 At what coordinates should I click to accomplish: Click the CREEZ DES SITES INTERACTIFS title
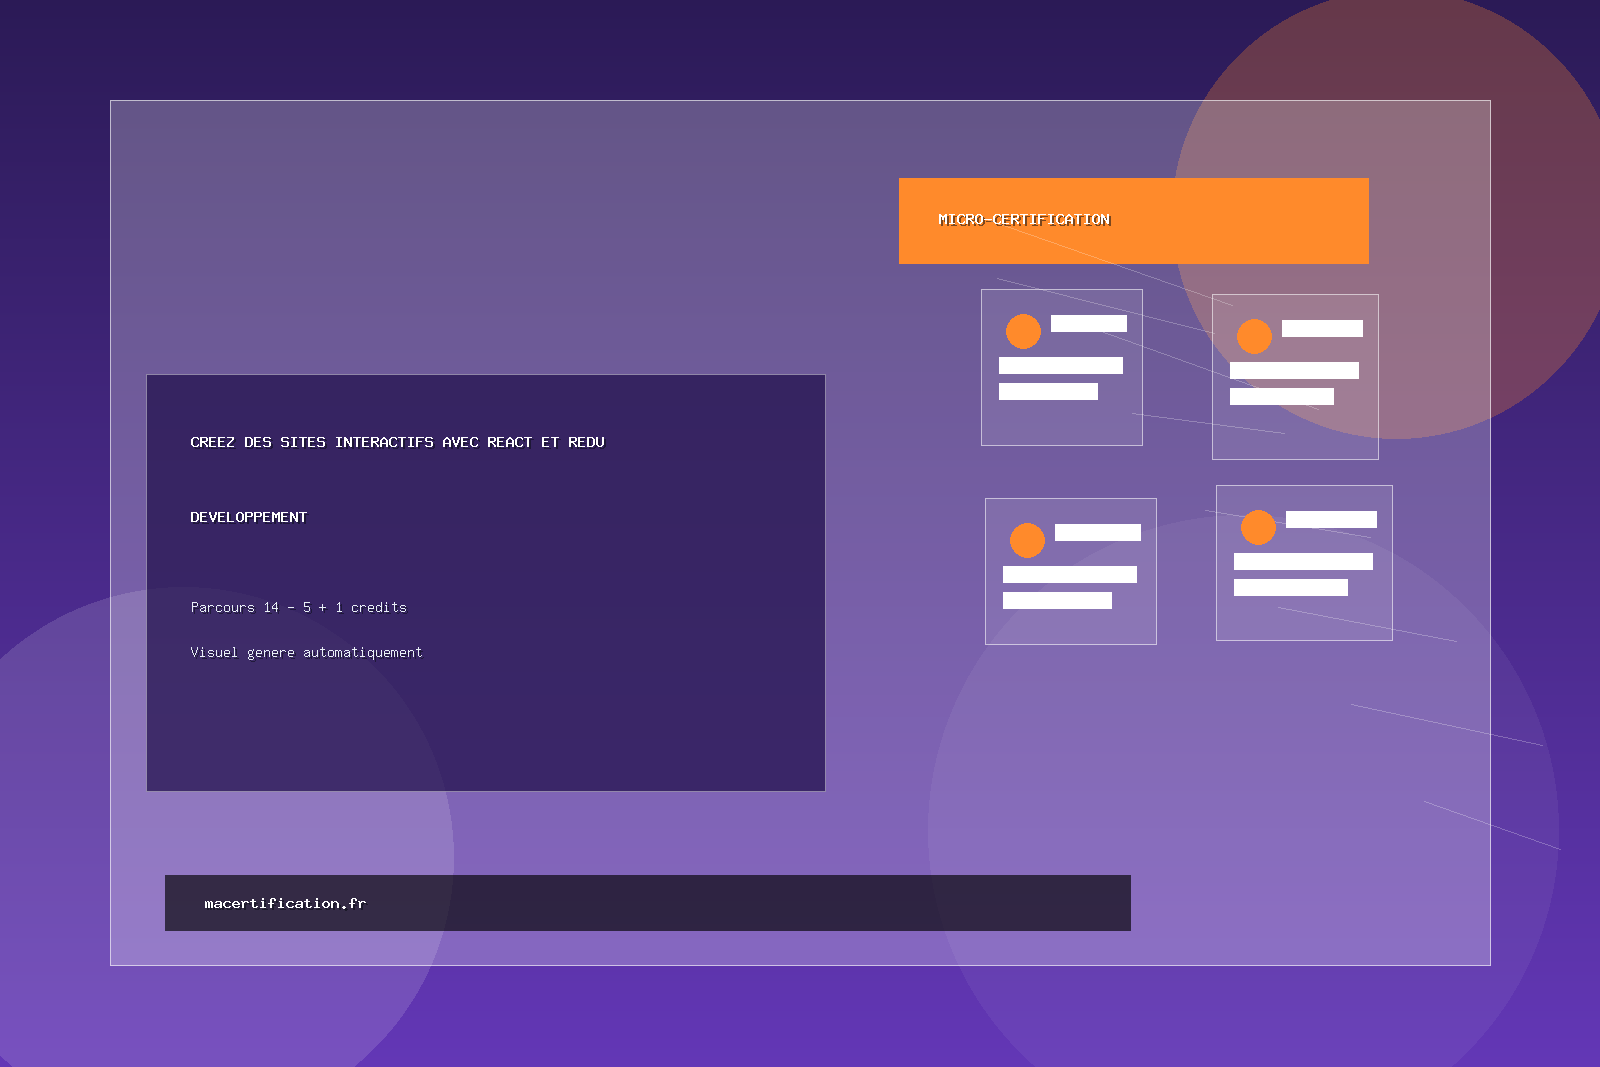[x=397, y=441]
